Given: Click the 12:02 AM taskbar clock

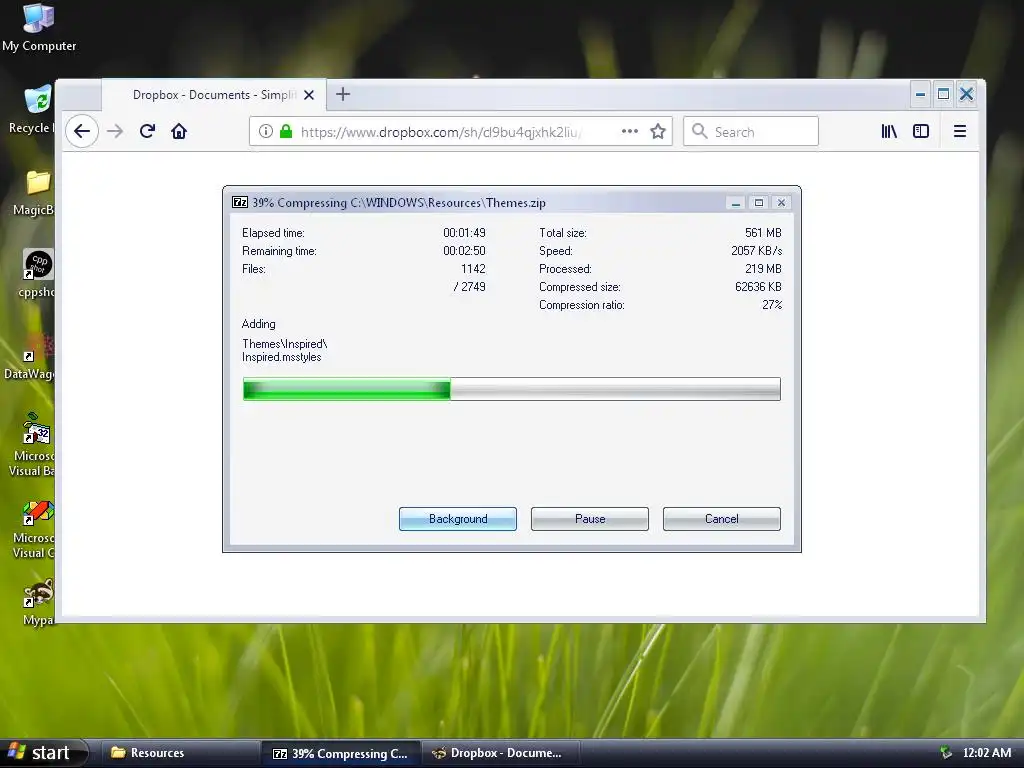Looking at the screenshot, I should [987, 753].
